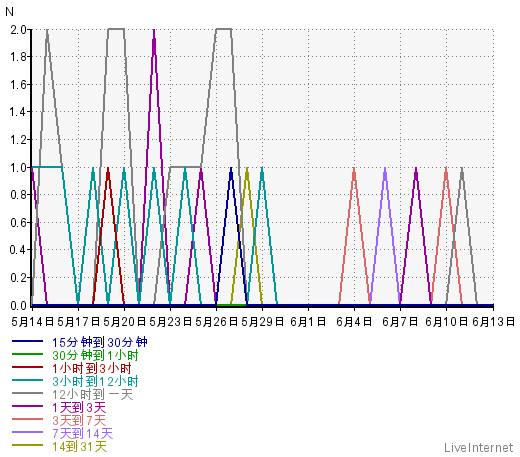Click the gray 12小时到一天 legend line
This screenshot has width=520, height=457.
27,393
